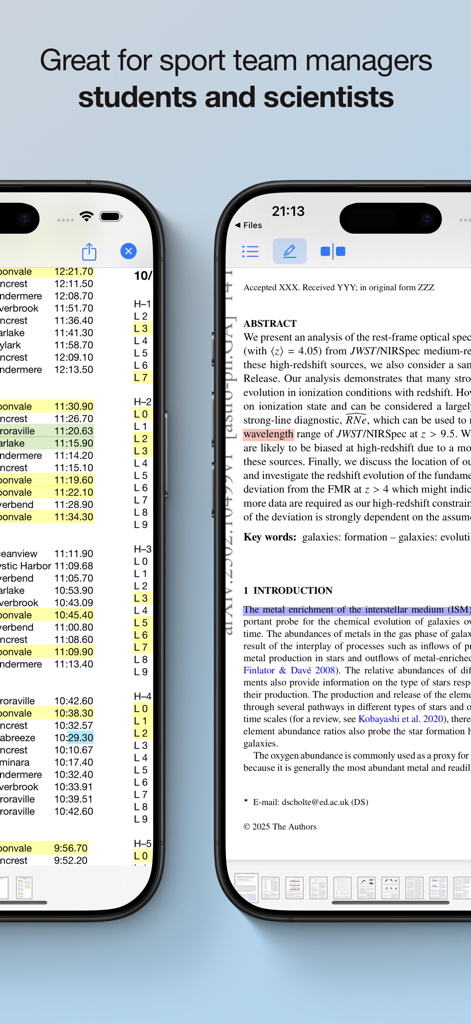Tap the green highlighted time 11:15.90
This screenshot has height=1024, width=471.
tap(74, 443)
